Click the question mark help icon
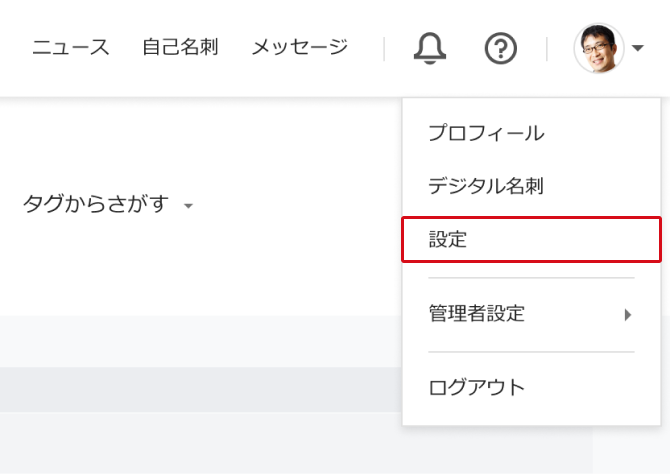670x474 pixels. click(500, 47)
